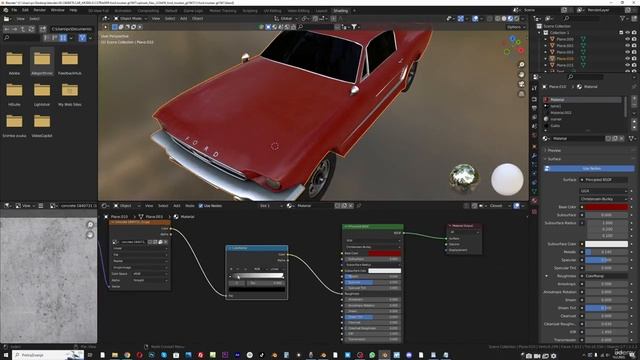Screen dimensions: 640x360
Task: Open Windows Start menu
Action: tap(6, 355)
